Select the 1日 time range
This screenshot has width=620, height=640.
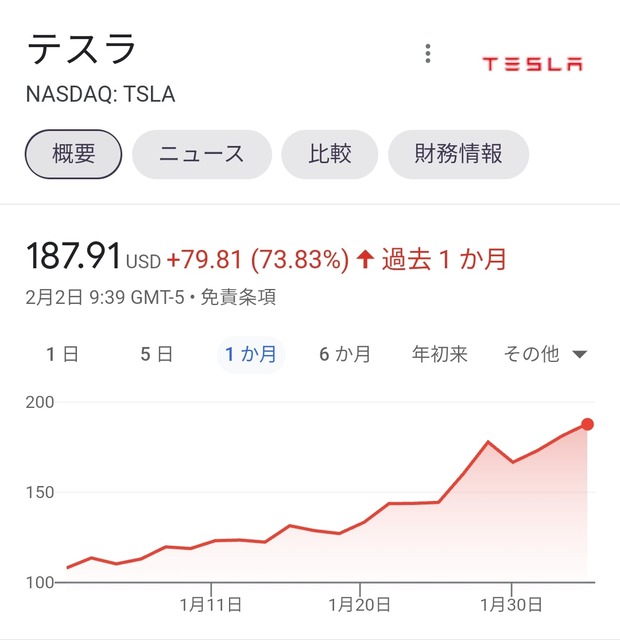click(x=62, y=354)
